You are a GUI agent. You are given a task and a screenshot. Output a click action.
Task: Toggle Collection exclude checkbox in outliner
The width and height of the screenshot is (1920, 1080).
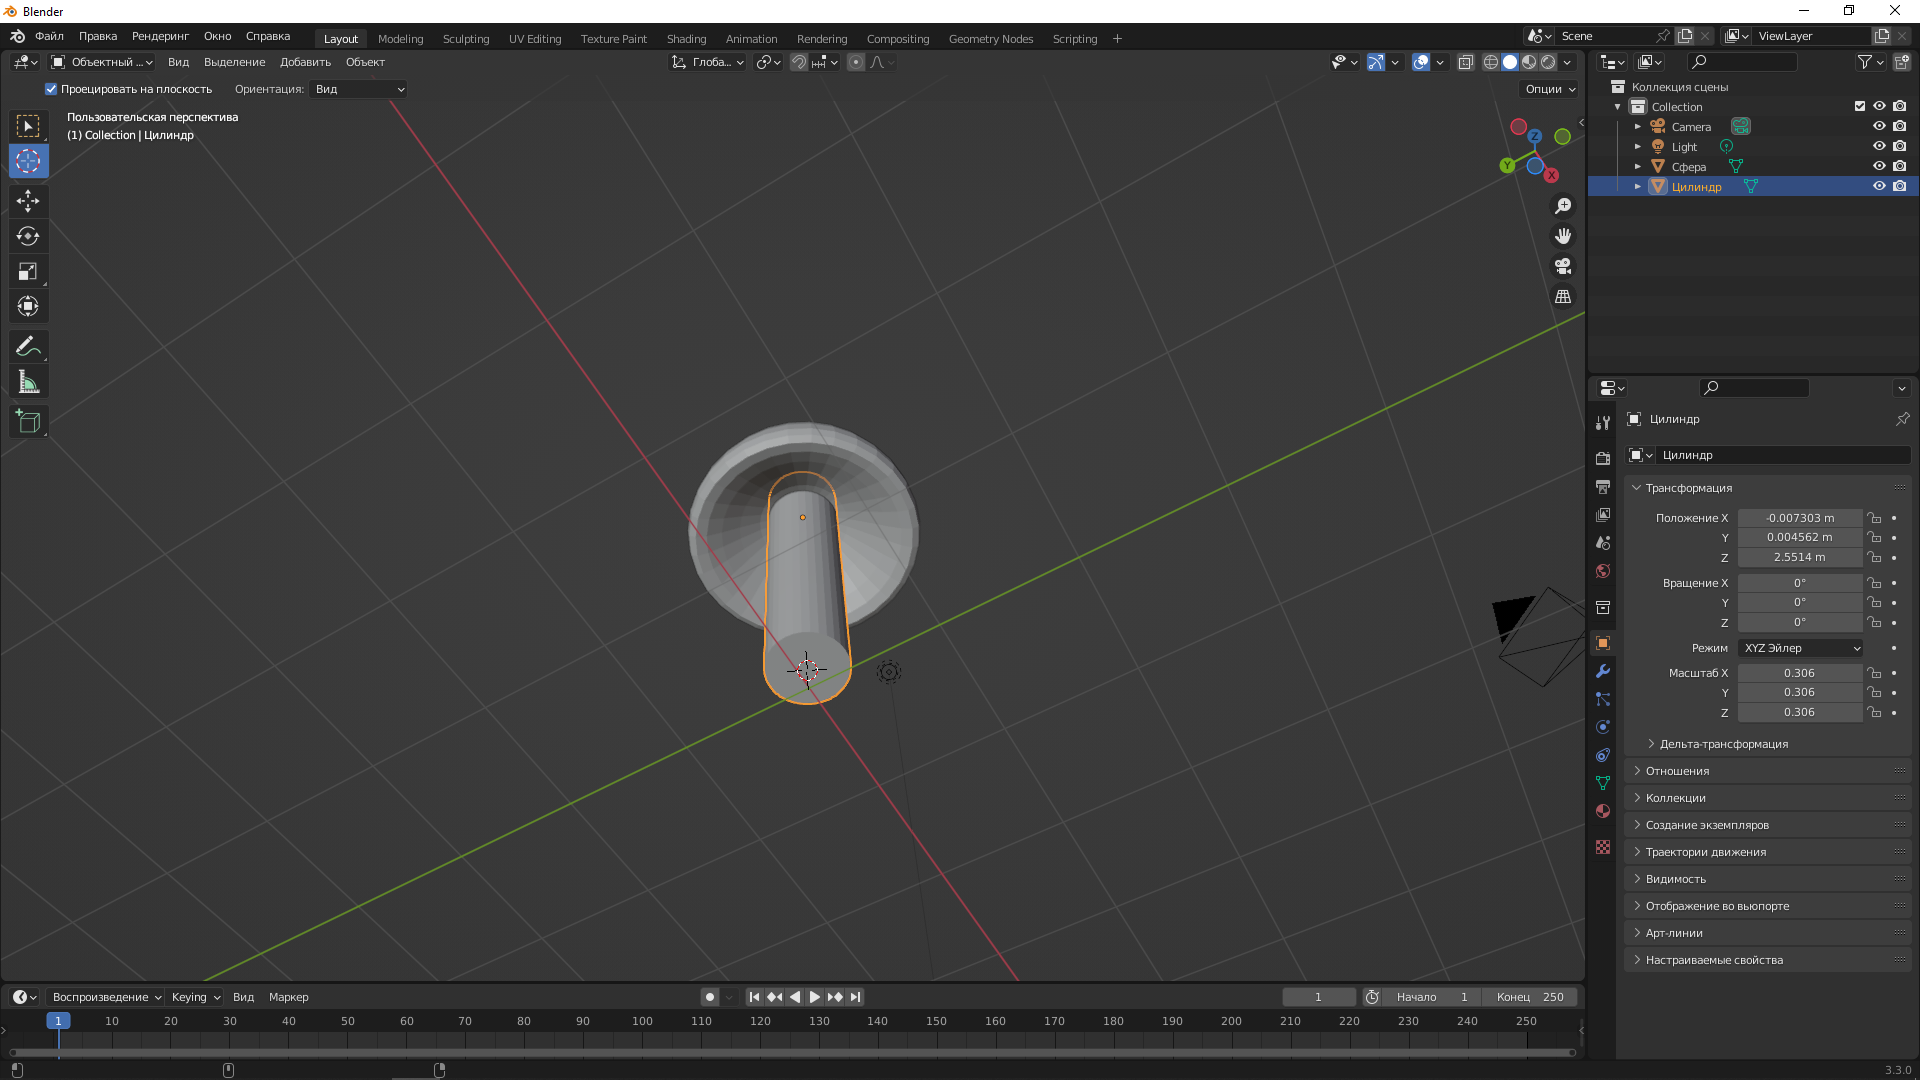pos(1860,106)
